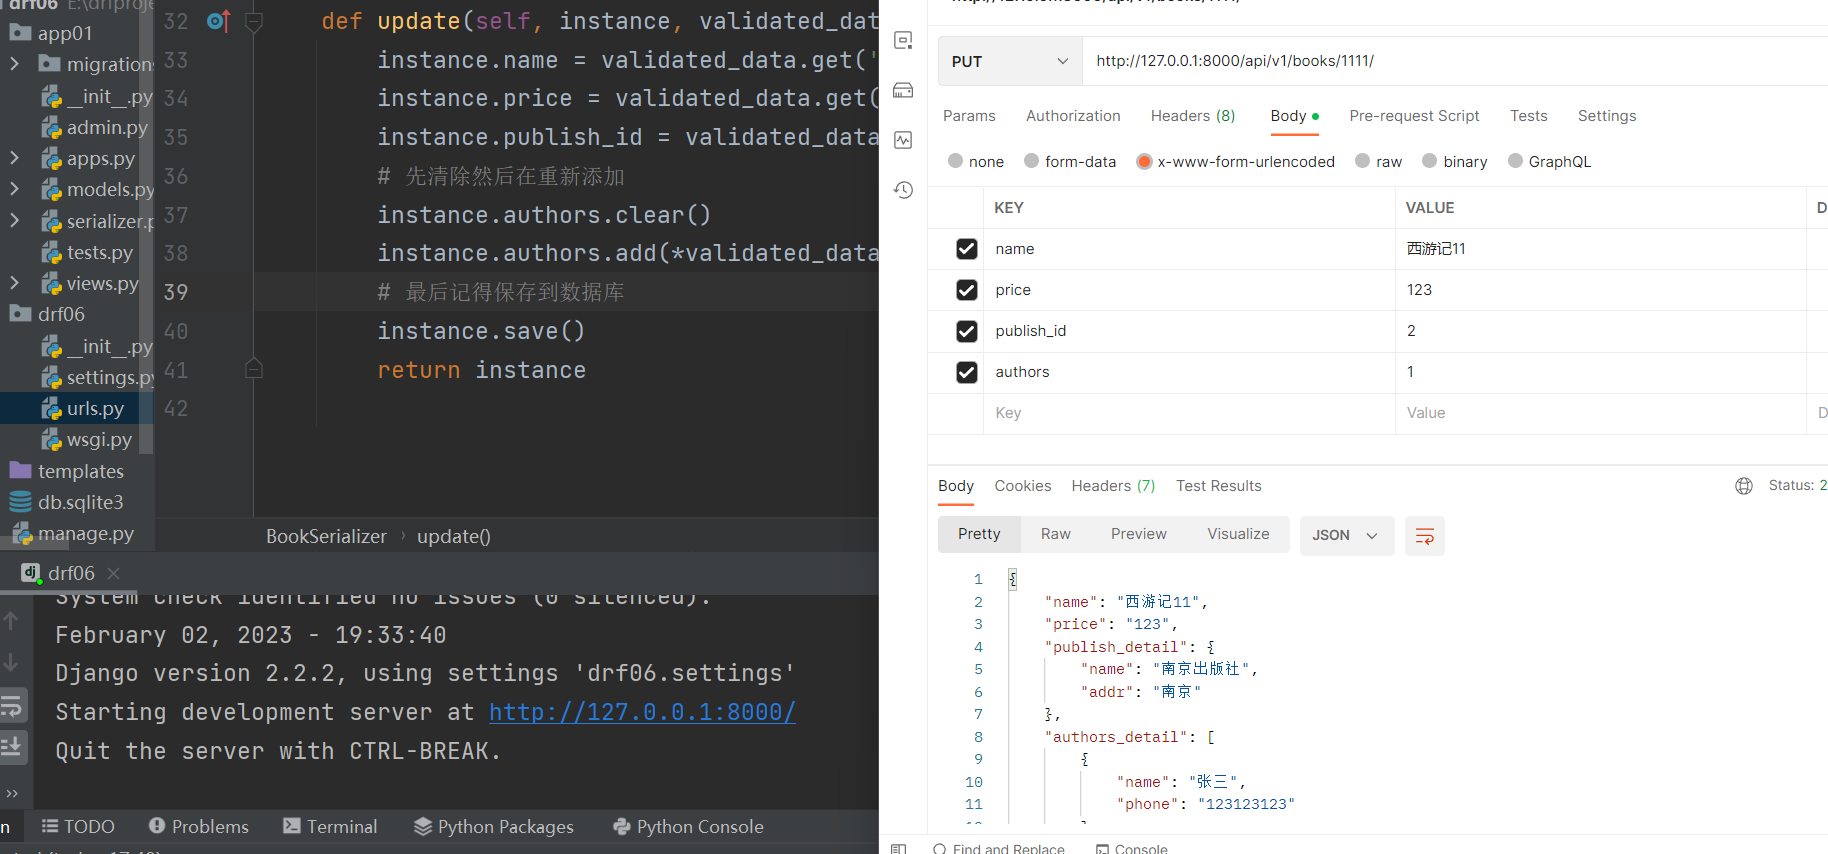The image size is (1828, 854).
Task: Switch response view to Preview
Action: 1138,535
